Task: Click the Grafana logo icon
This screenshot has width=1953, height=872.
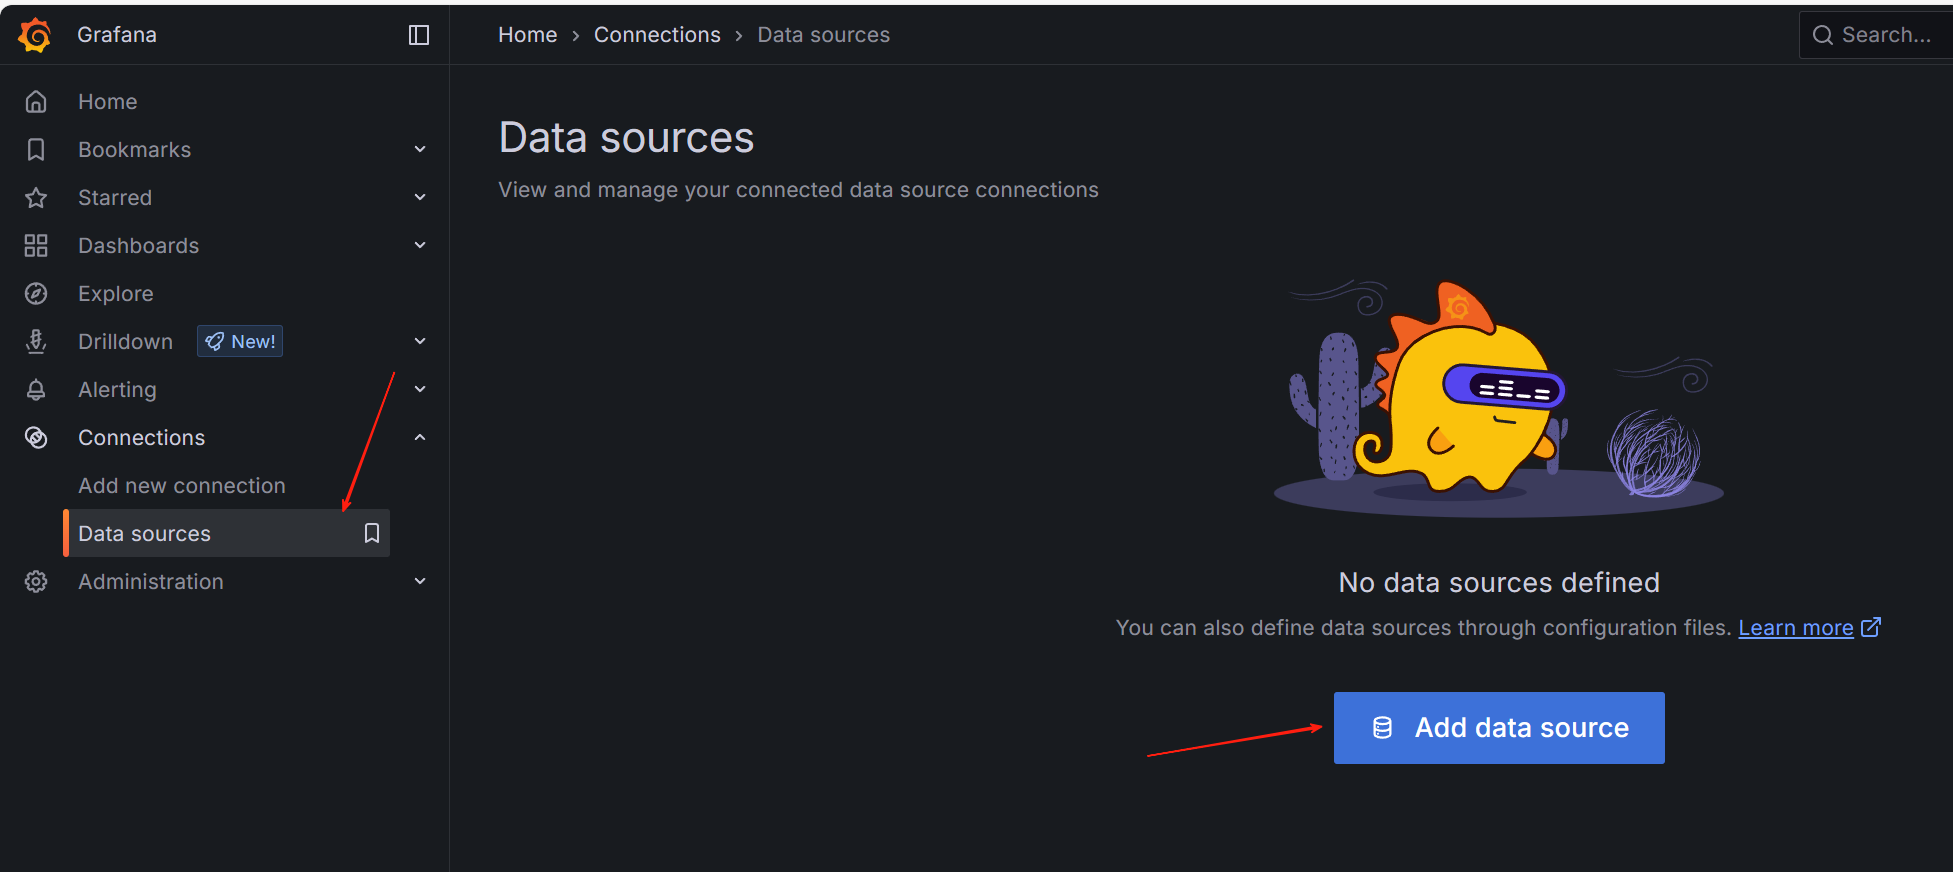Action: click(x=35, y=35)
